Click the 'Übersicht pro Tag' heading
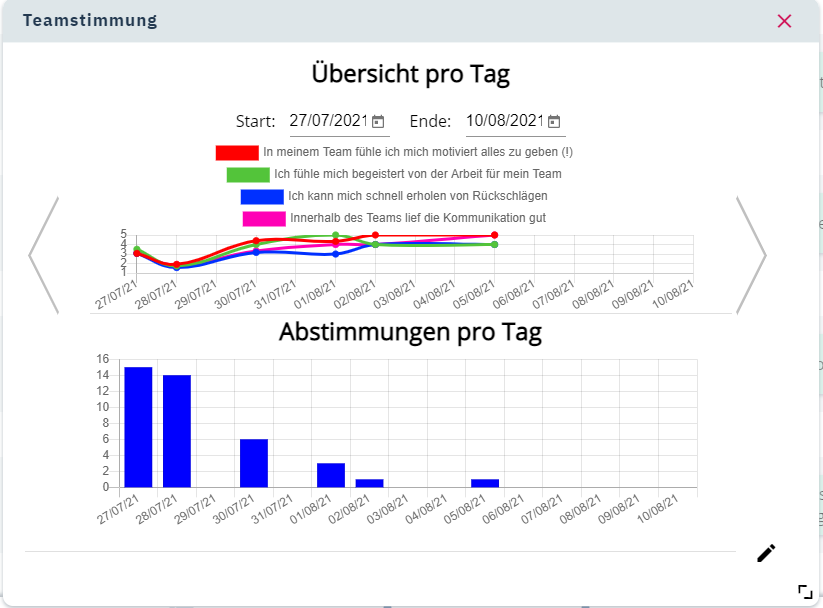 411,74
